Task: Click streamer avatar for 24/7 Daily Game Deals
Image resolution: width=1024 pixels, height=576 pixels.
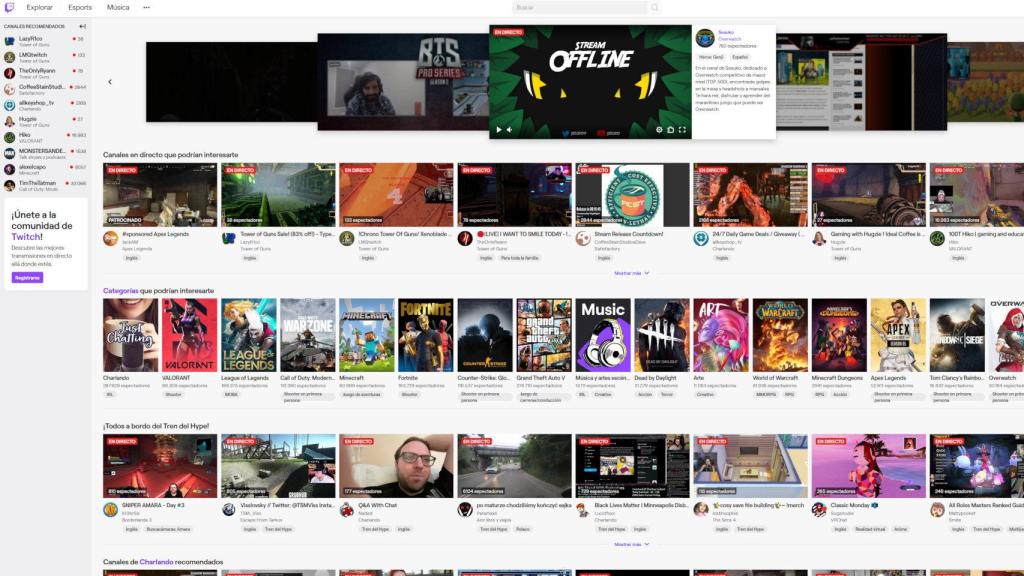Action: 701,239
